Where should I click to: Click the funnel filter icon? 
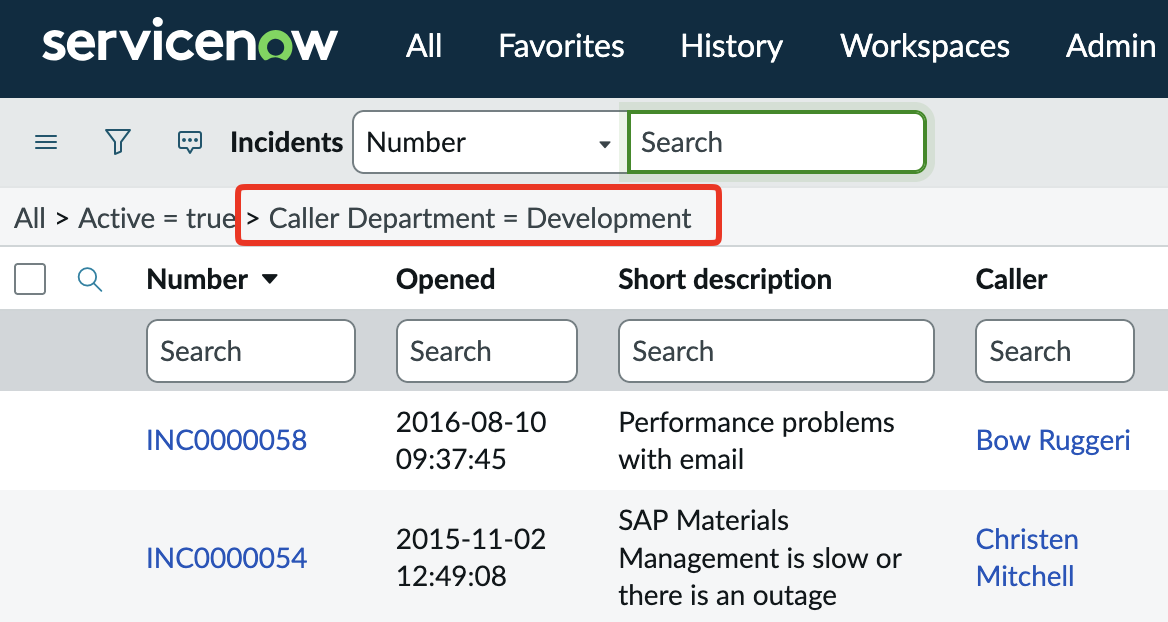coord(118,143)
